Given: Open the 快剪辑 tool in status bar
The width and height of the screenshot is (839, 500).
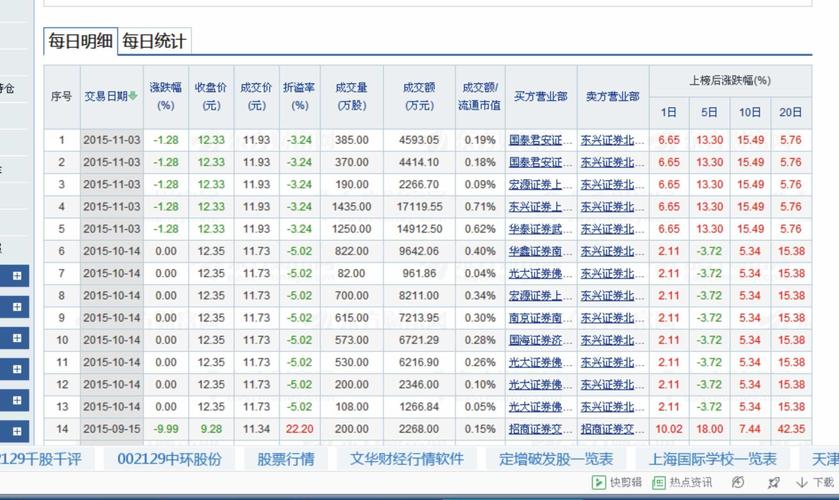Looking at the screenshot, I should pos(617,482).
